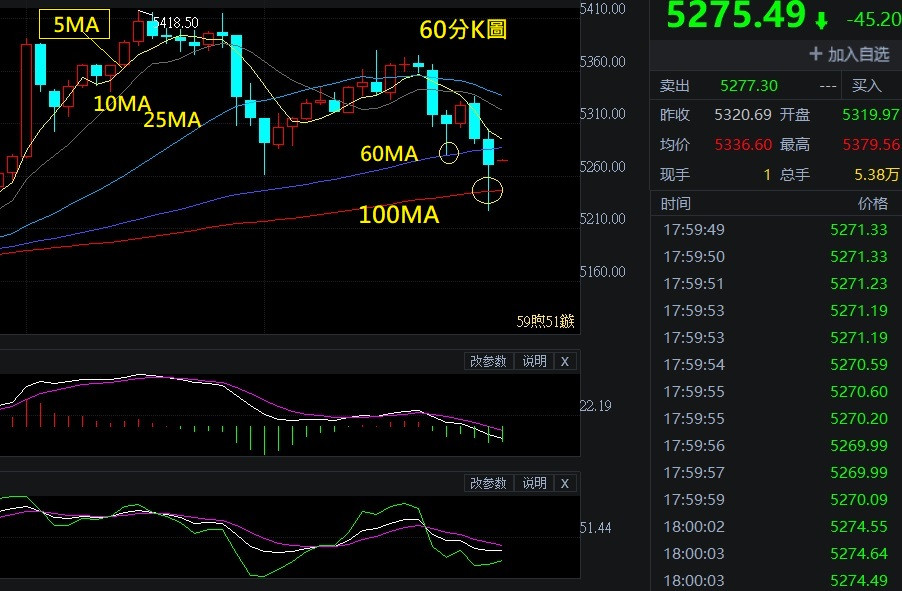This screenshot has height=591, width=902.
Task: Select the boxed 5MA annotation label
Action: click(75, 25)
